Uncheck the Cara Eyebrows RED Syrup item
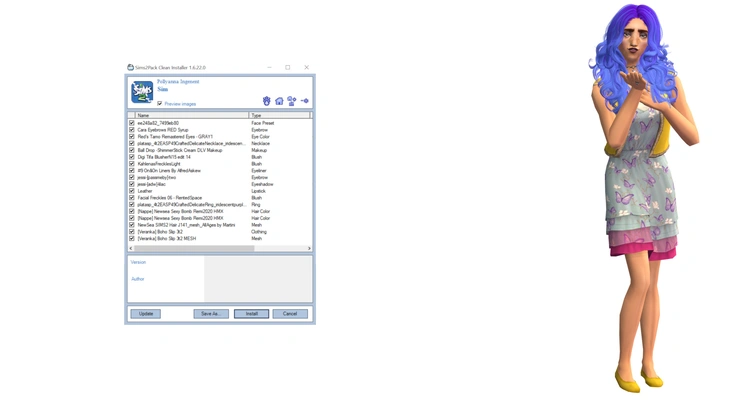Viewport: 733px width, 400px height. (x=132, y=130)
